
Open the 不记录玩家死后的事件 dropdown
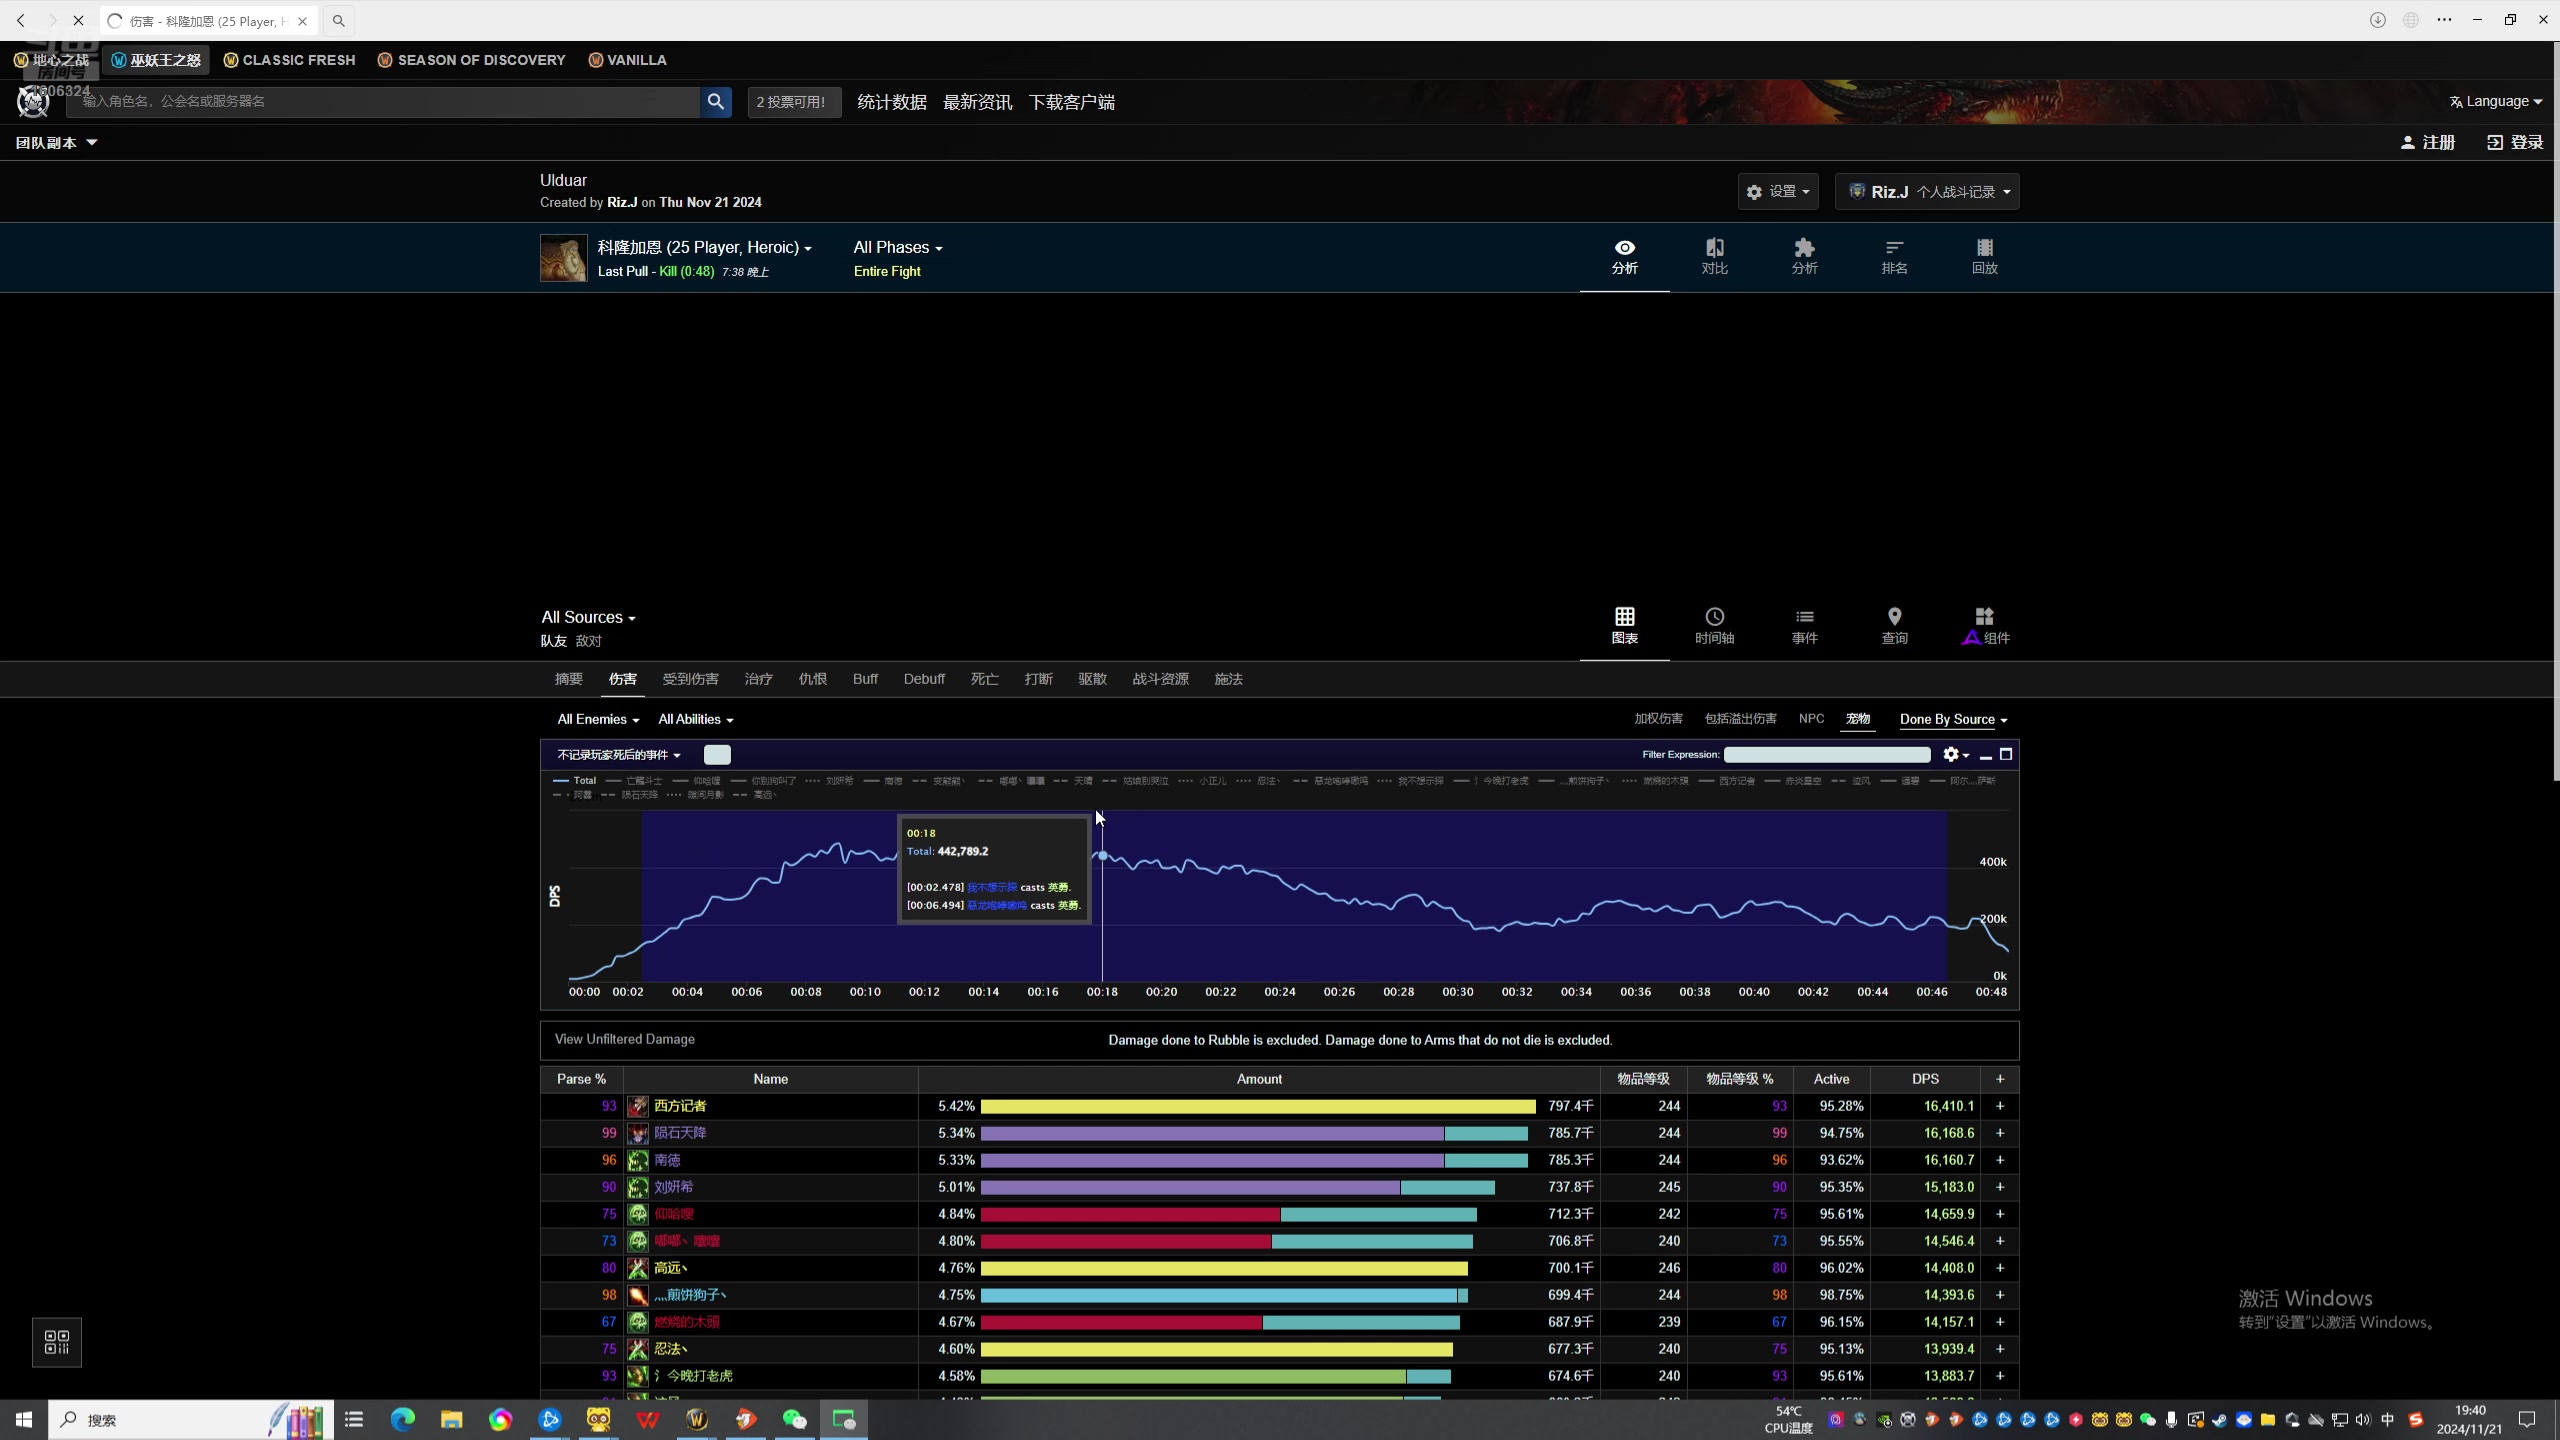(x=619, y=755)
